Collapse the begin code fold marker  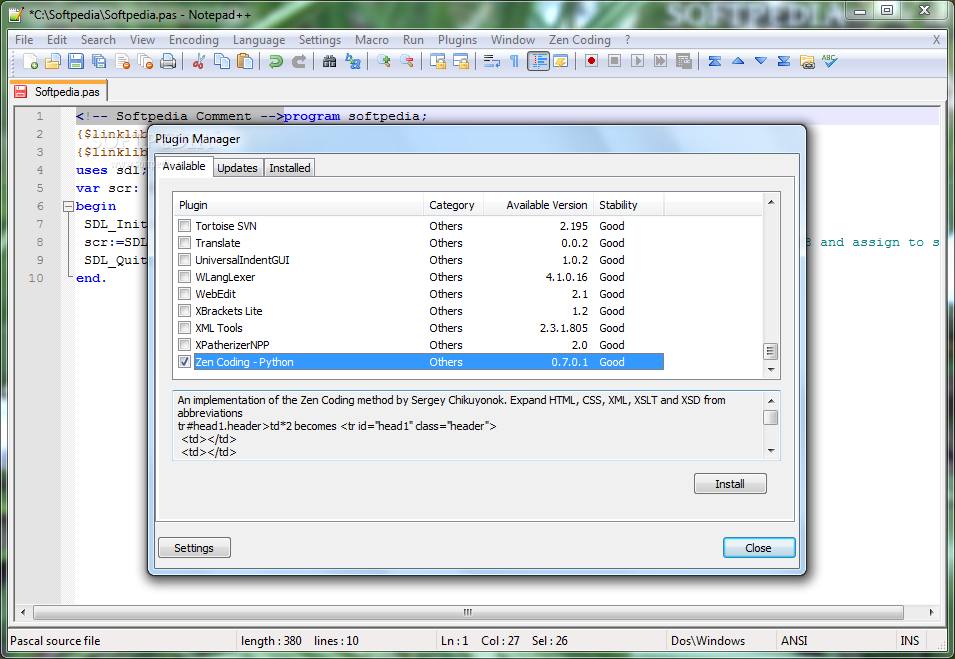pyautogui.click(x=68, y=206)
